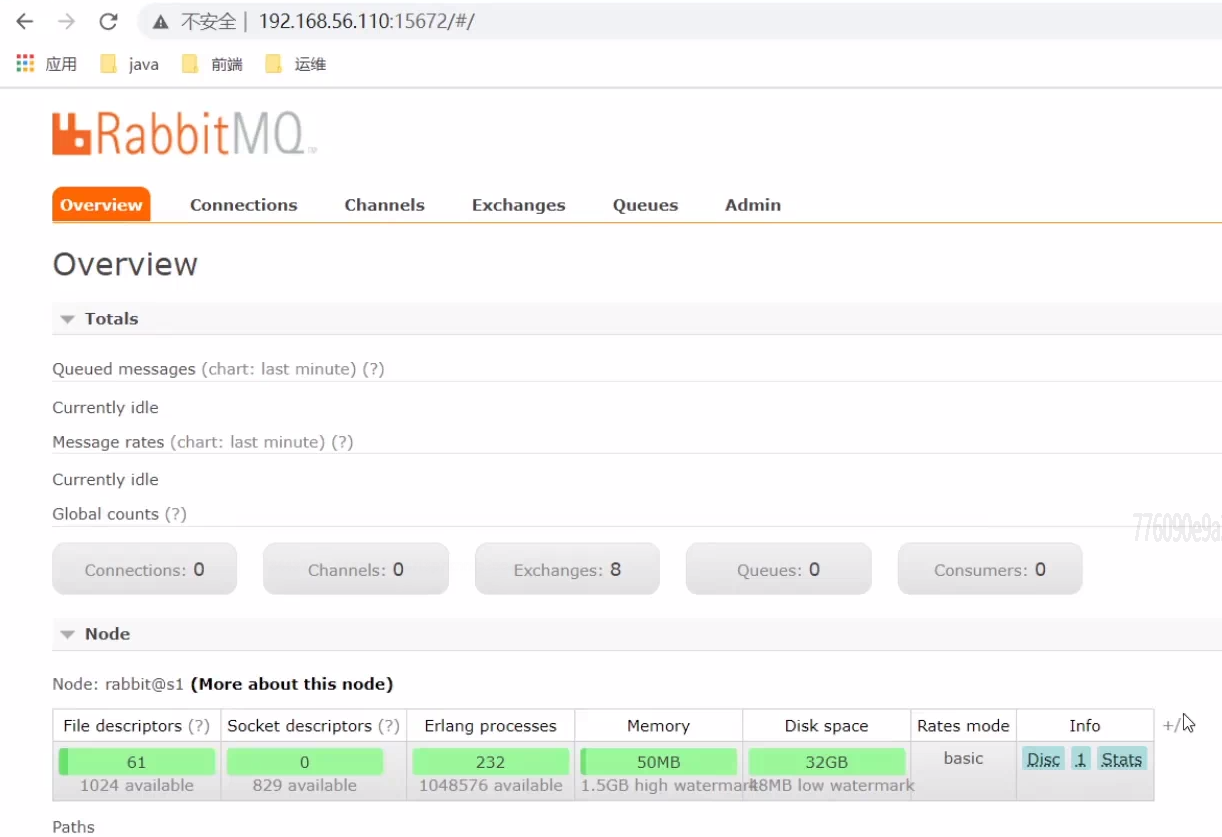Click the not-secure warning triangle icon
The image size is (1222, 837).
[160, 22]
